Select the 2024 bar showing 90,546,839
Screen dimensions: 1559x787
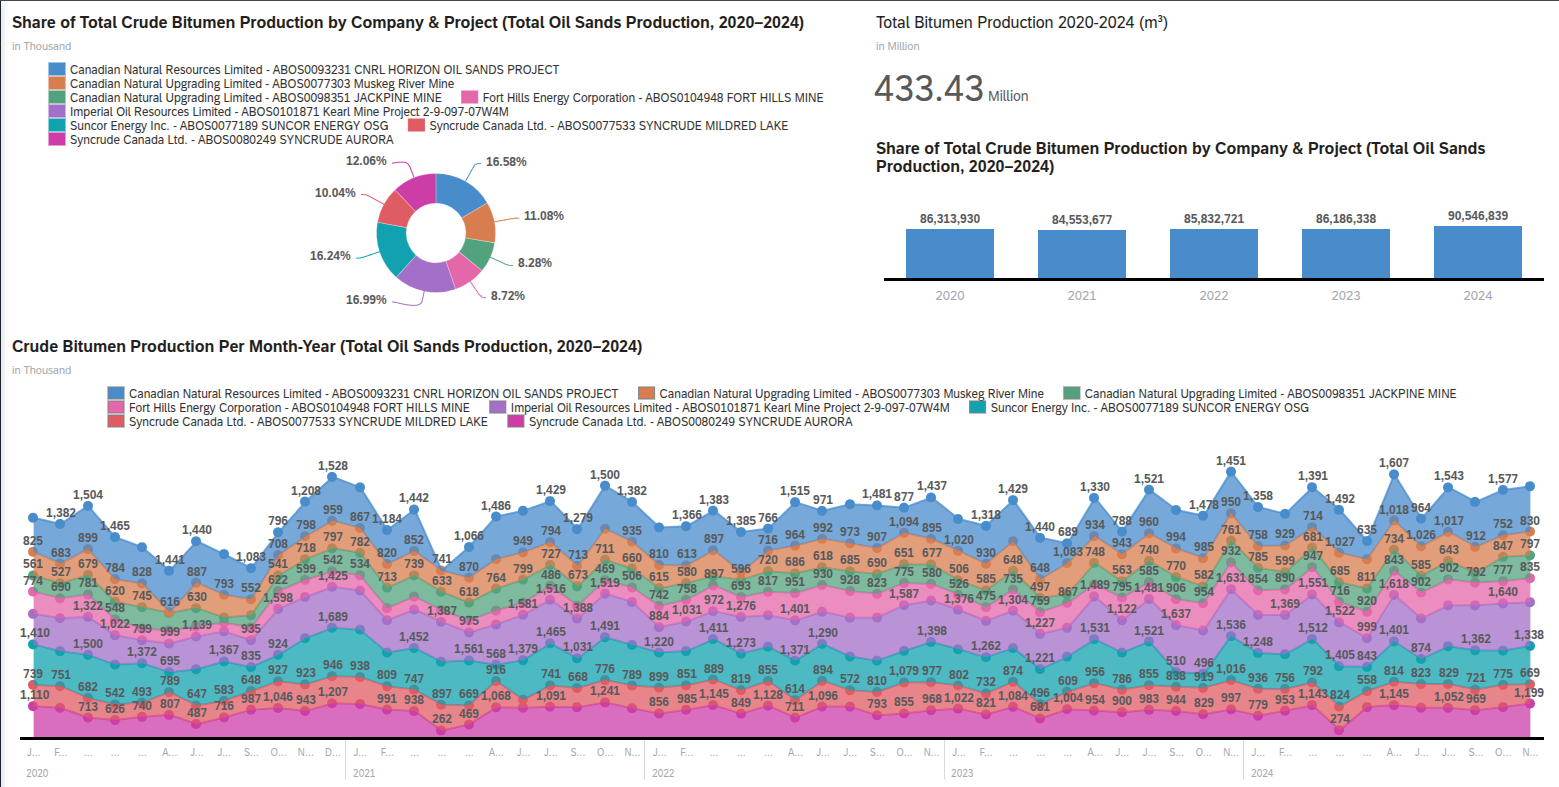1477,250
